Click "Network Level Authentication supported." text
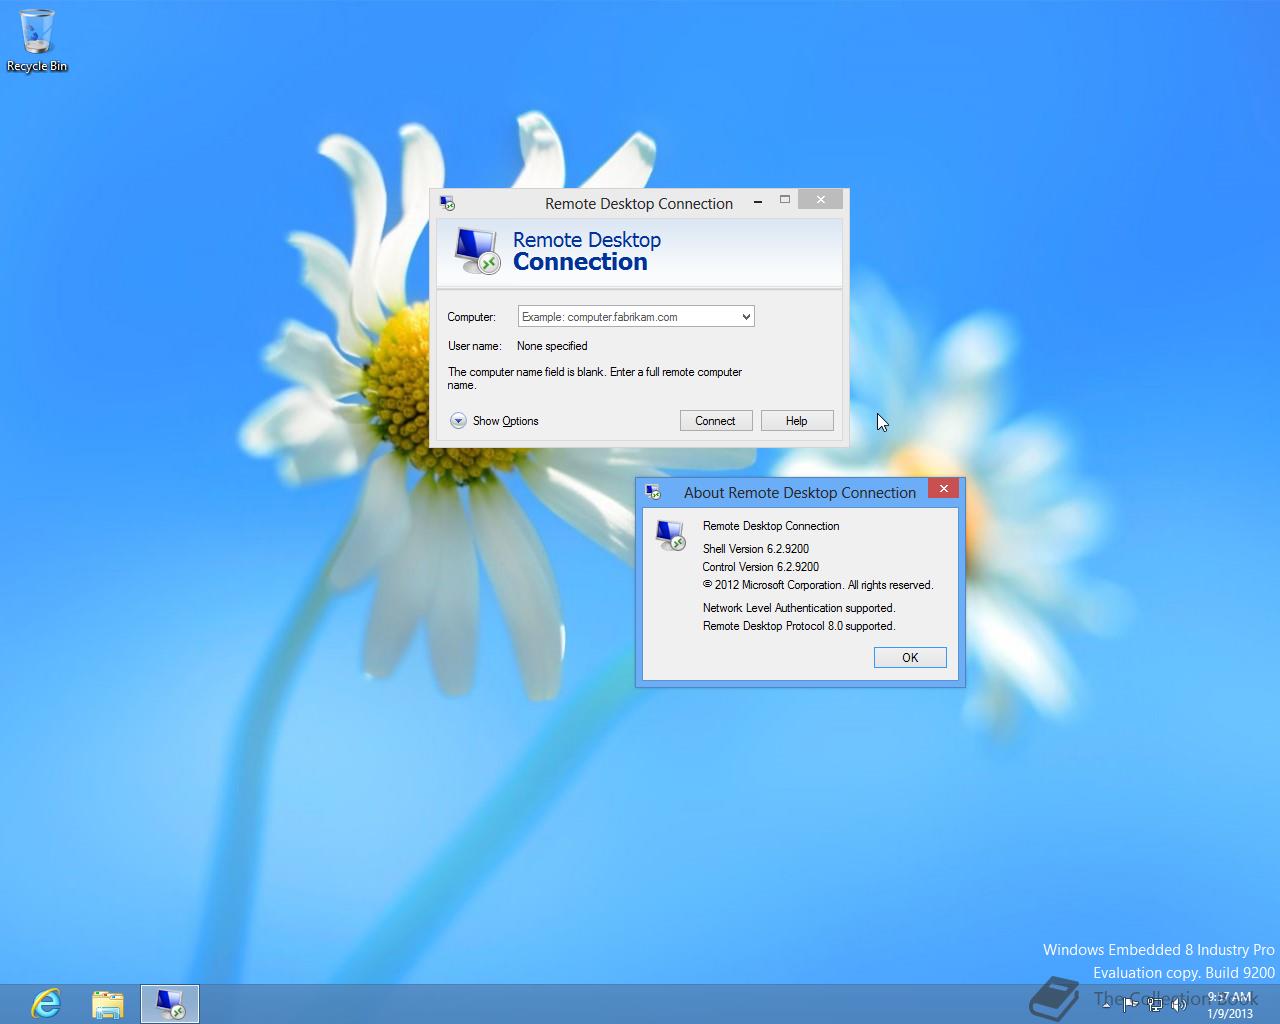Image resolution: width=1280 pixels, height=1024 pixels. pyautogui.click(x=799, y=608)
